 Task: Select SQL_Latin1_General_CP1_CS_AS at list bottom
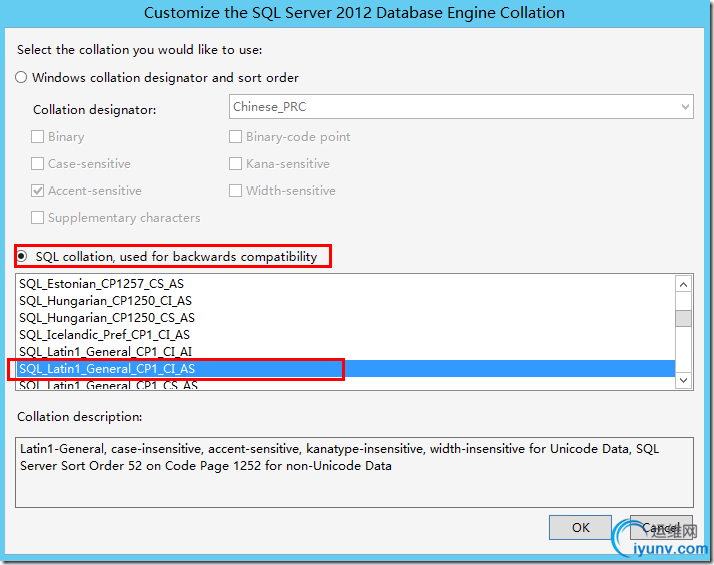pos(346,384)
